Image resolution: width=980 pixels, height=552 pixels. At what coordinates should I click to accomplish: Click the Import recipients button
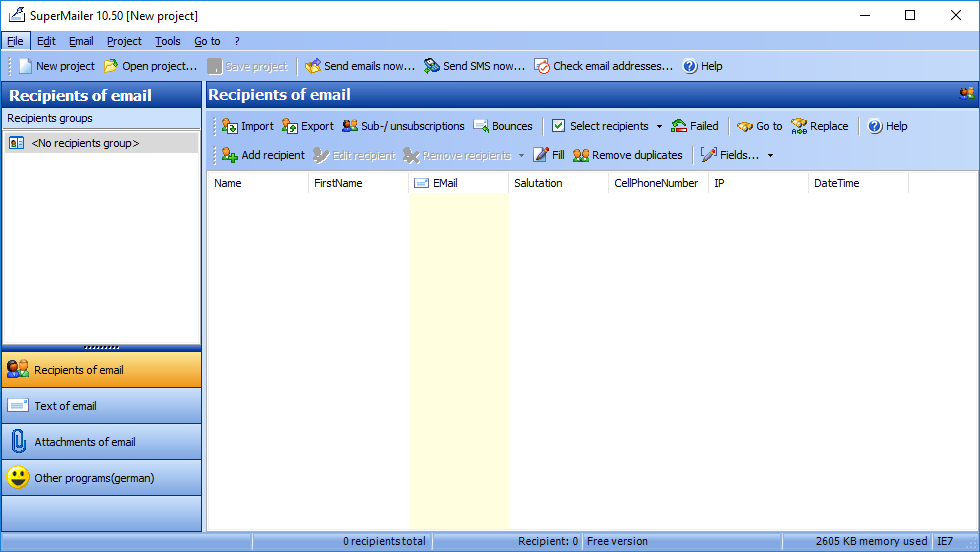pos(248,126)
